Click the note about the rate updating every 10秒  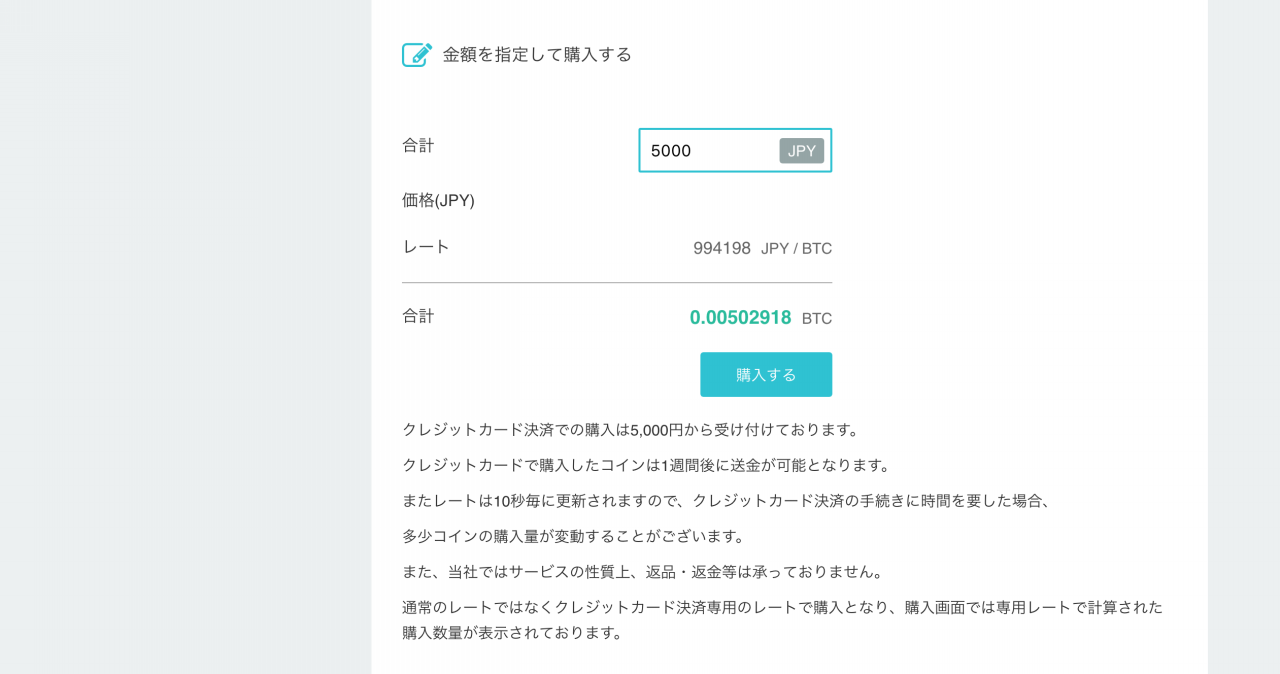(x=728, y=501)
